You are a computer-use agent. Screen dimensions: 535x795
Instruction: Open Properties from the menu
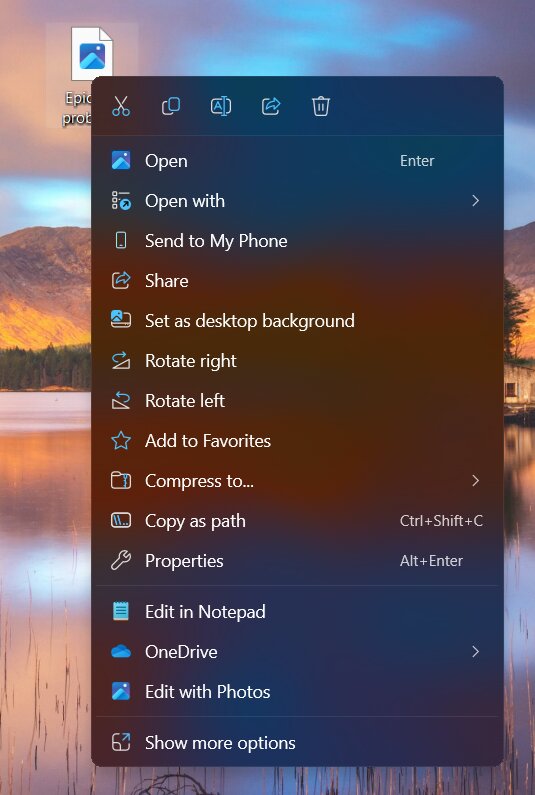[x=297, y=561]
